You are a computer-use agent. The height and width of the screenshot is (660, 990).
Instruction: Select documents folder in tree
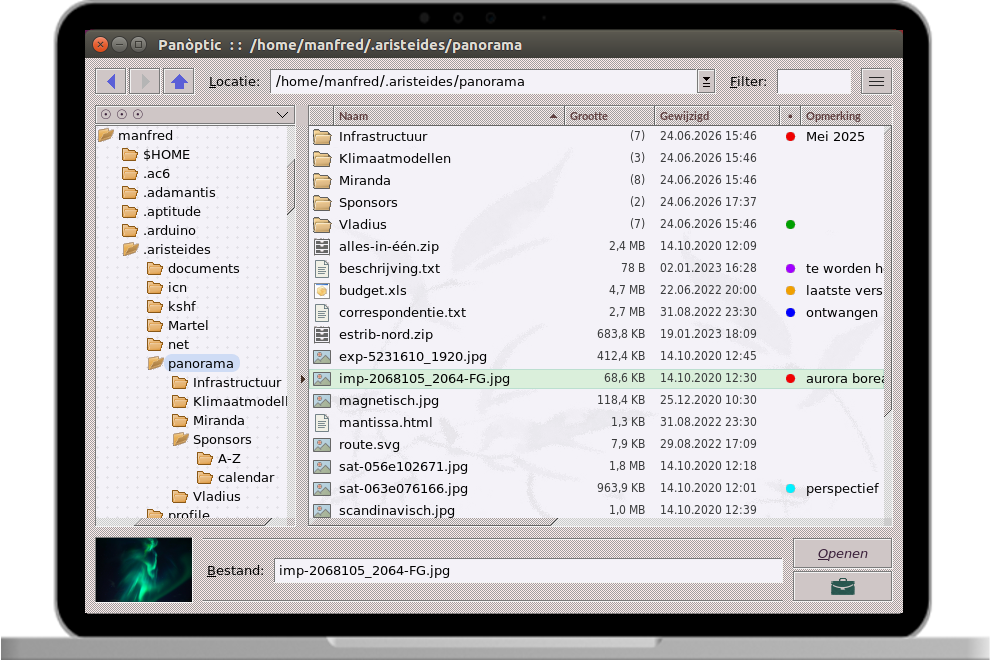pyautogui.click(x=203, y=268)
